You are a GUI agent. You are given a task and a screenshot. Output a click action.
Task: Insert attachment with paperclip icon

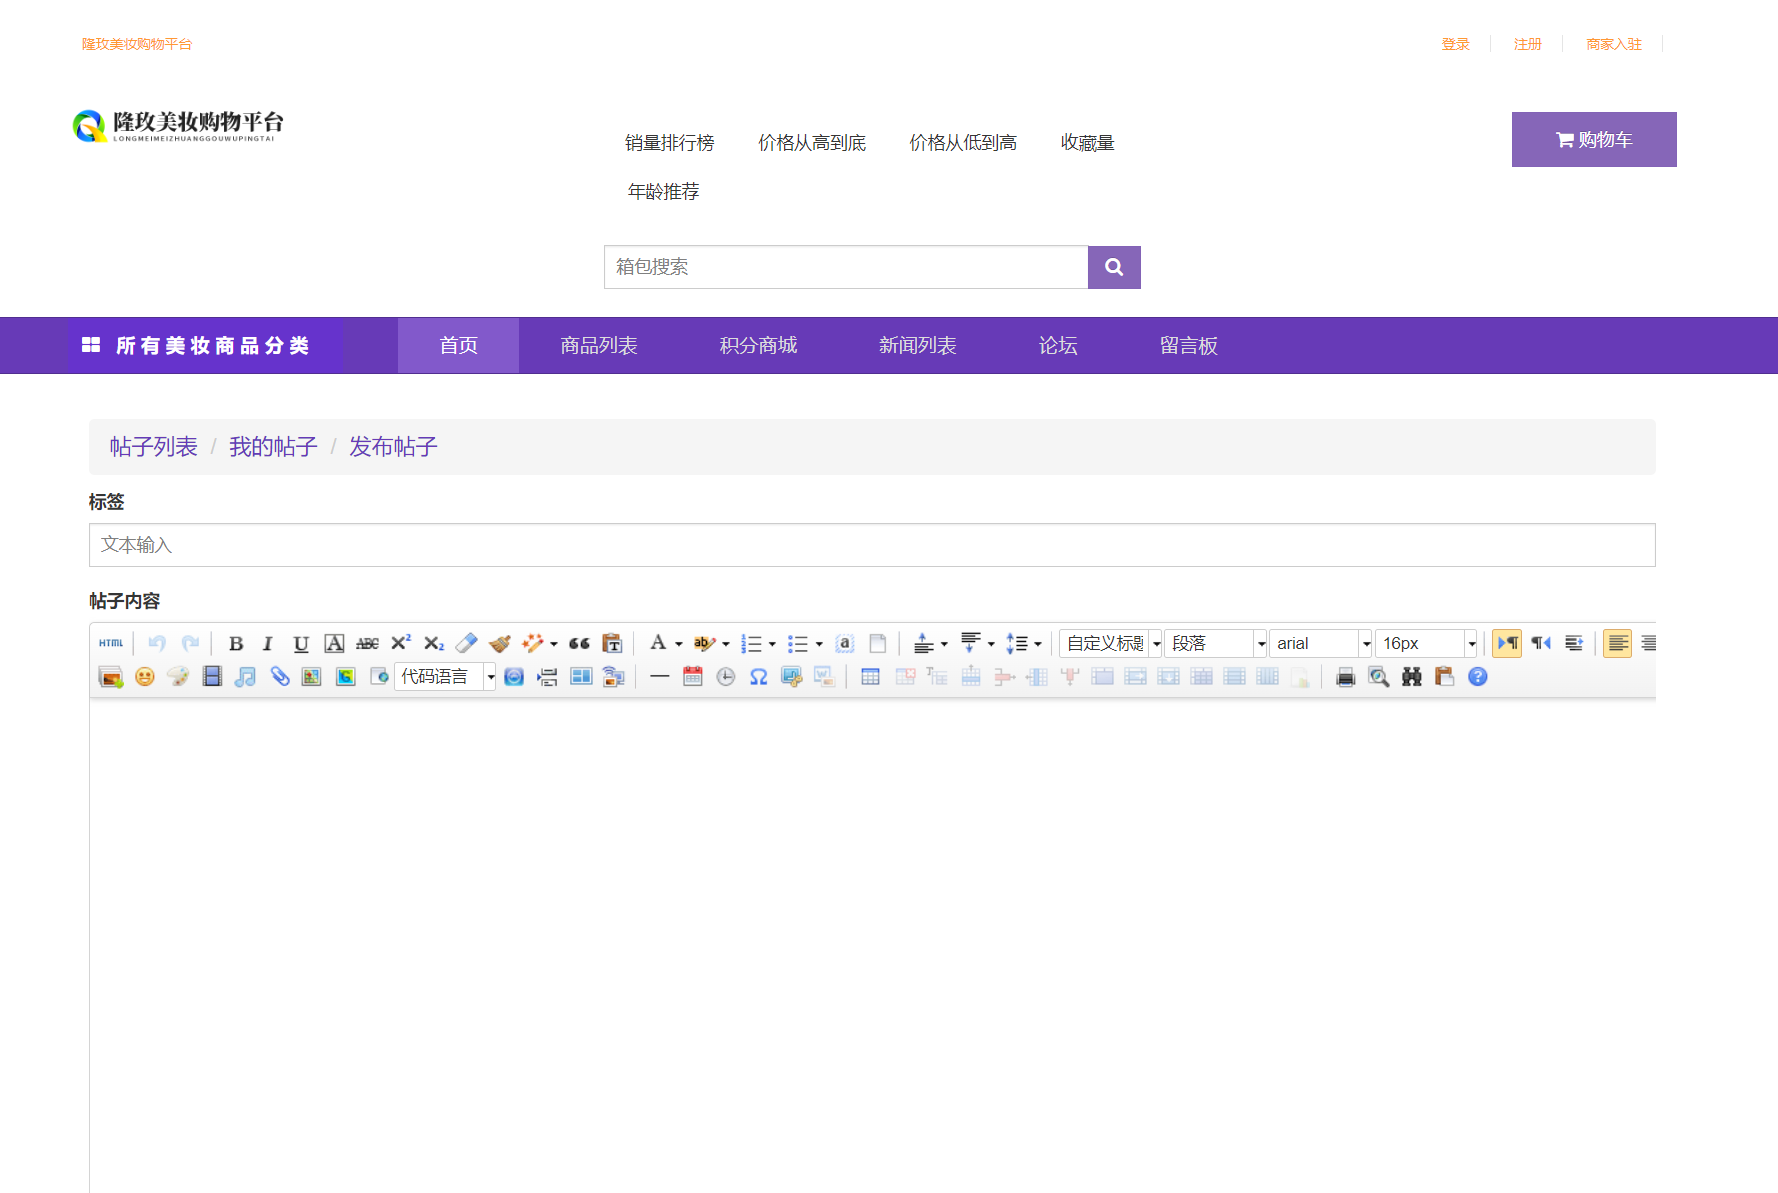[279, 677]
